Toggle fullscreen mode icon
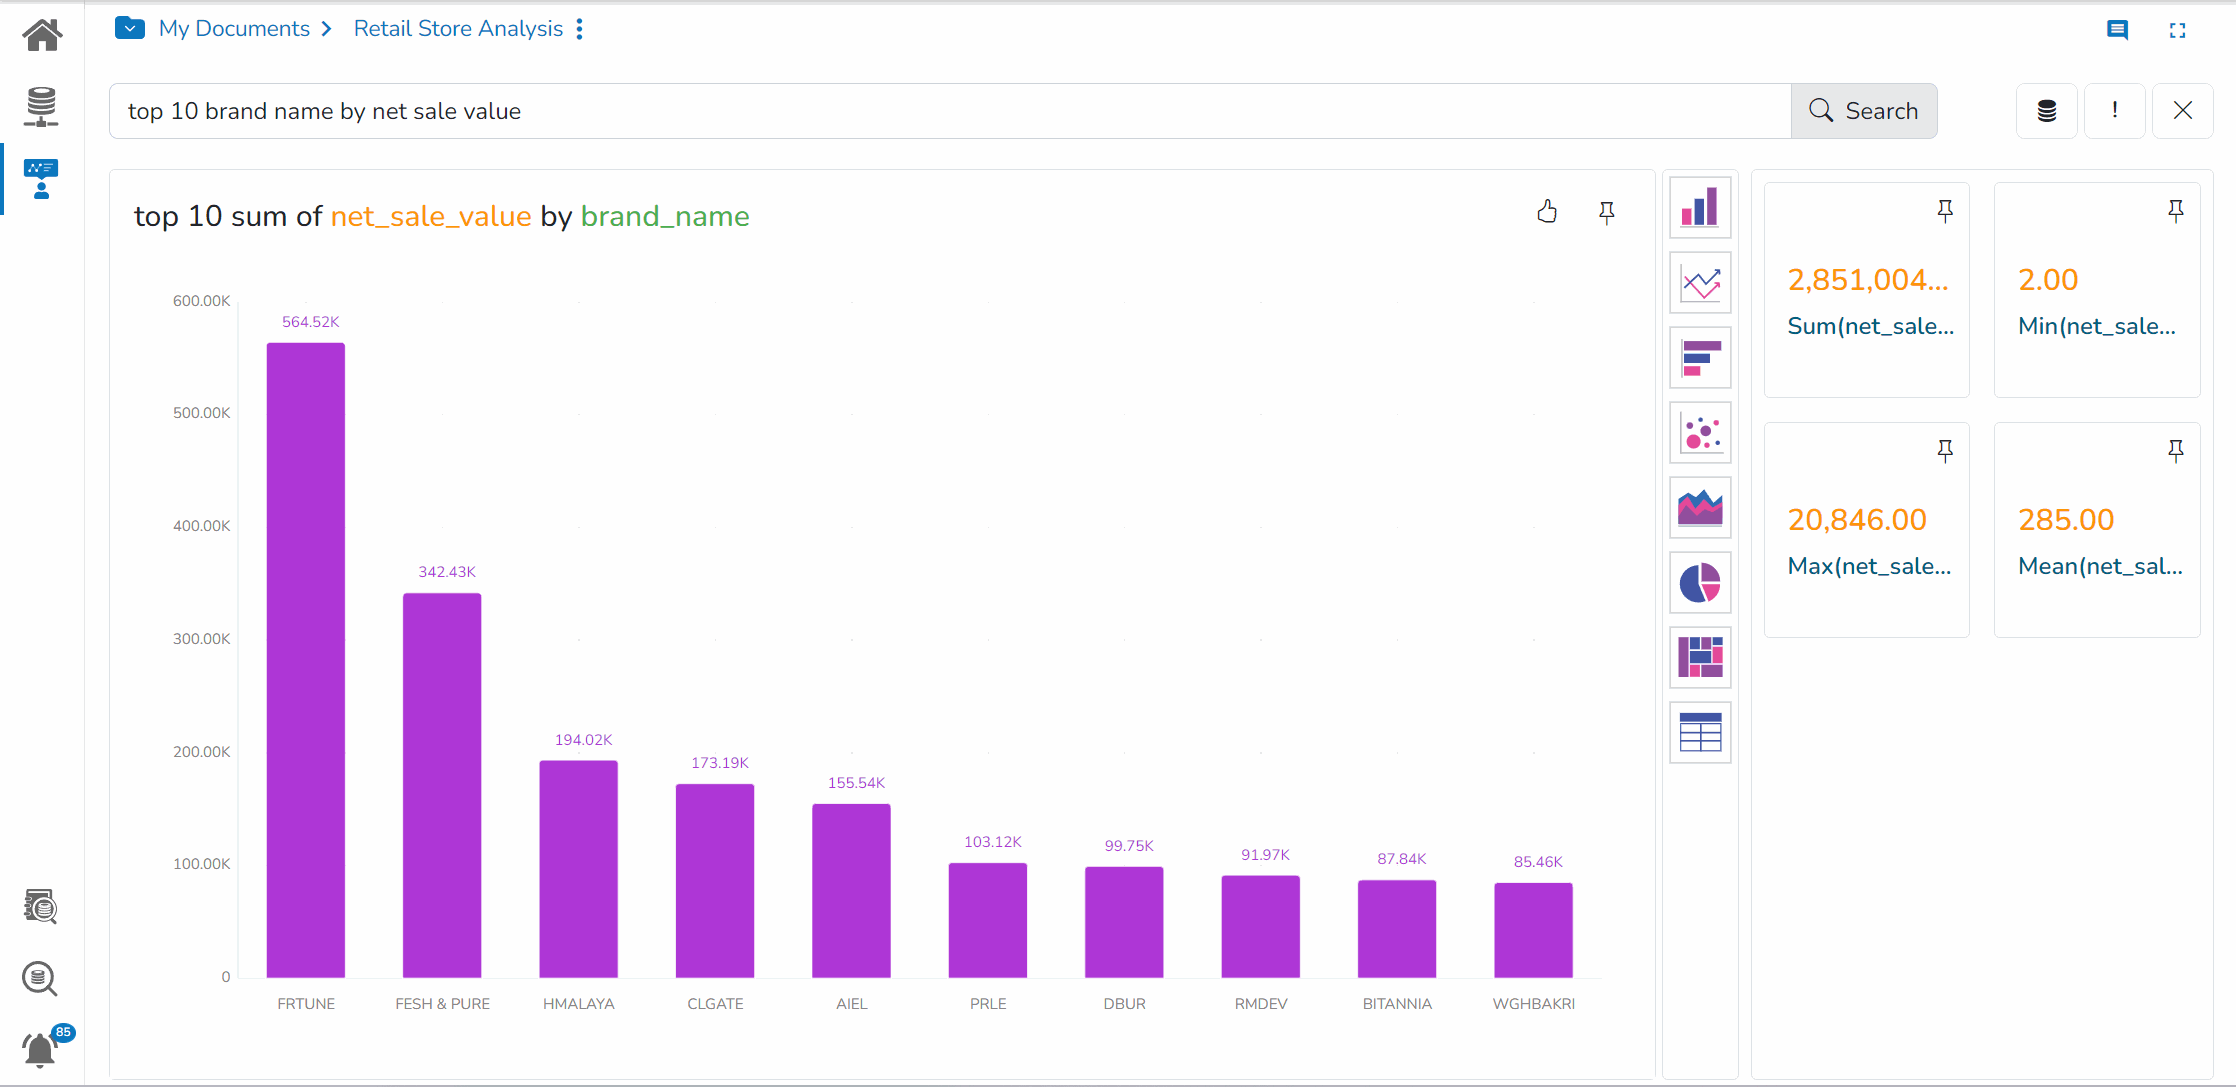This screenshot has height=1087, width=2236. pyautogui.click(x=2177, y=31)
